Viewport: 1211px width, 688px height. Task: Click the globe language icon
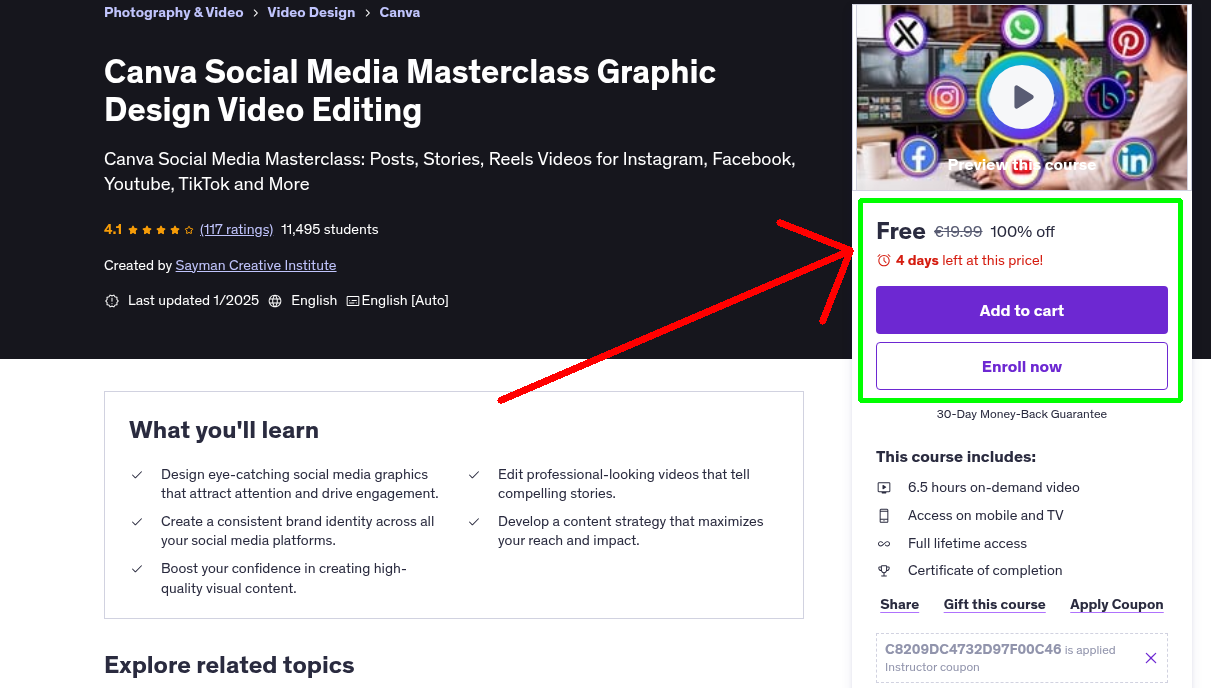pyautogui.click(x=275, y=301)
